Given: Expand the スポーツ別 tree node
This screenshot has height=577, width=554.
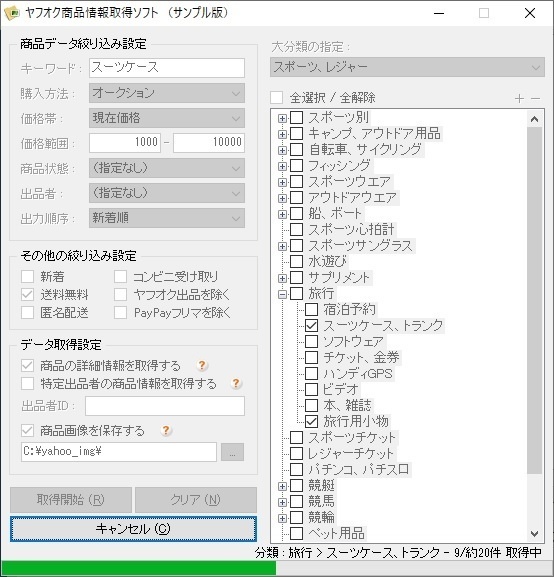Looking at the screenshot, I should [x=282, y=118].
